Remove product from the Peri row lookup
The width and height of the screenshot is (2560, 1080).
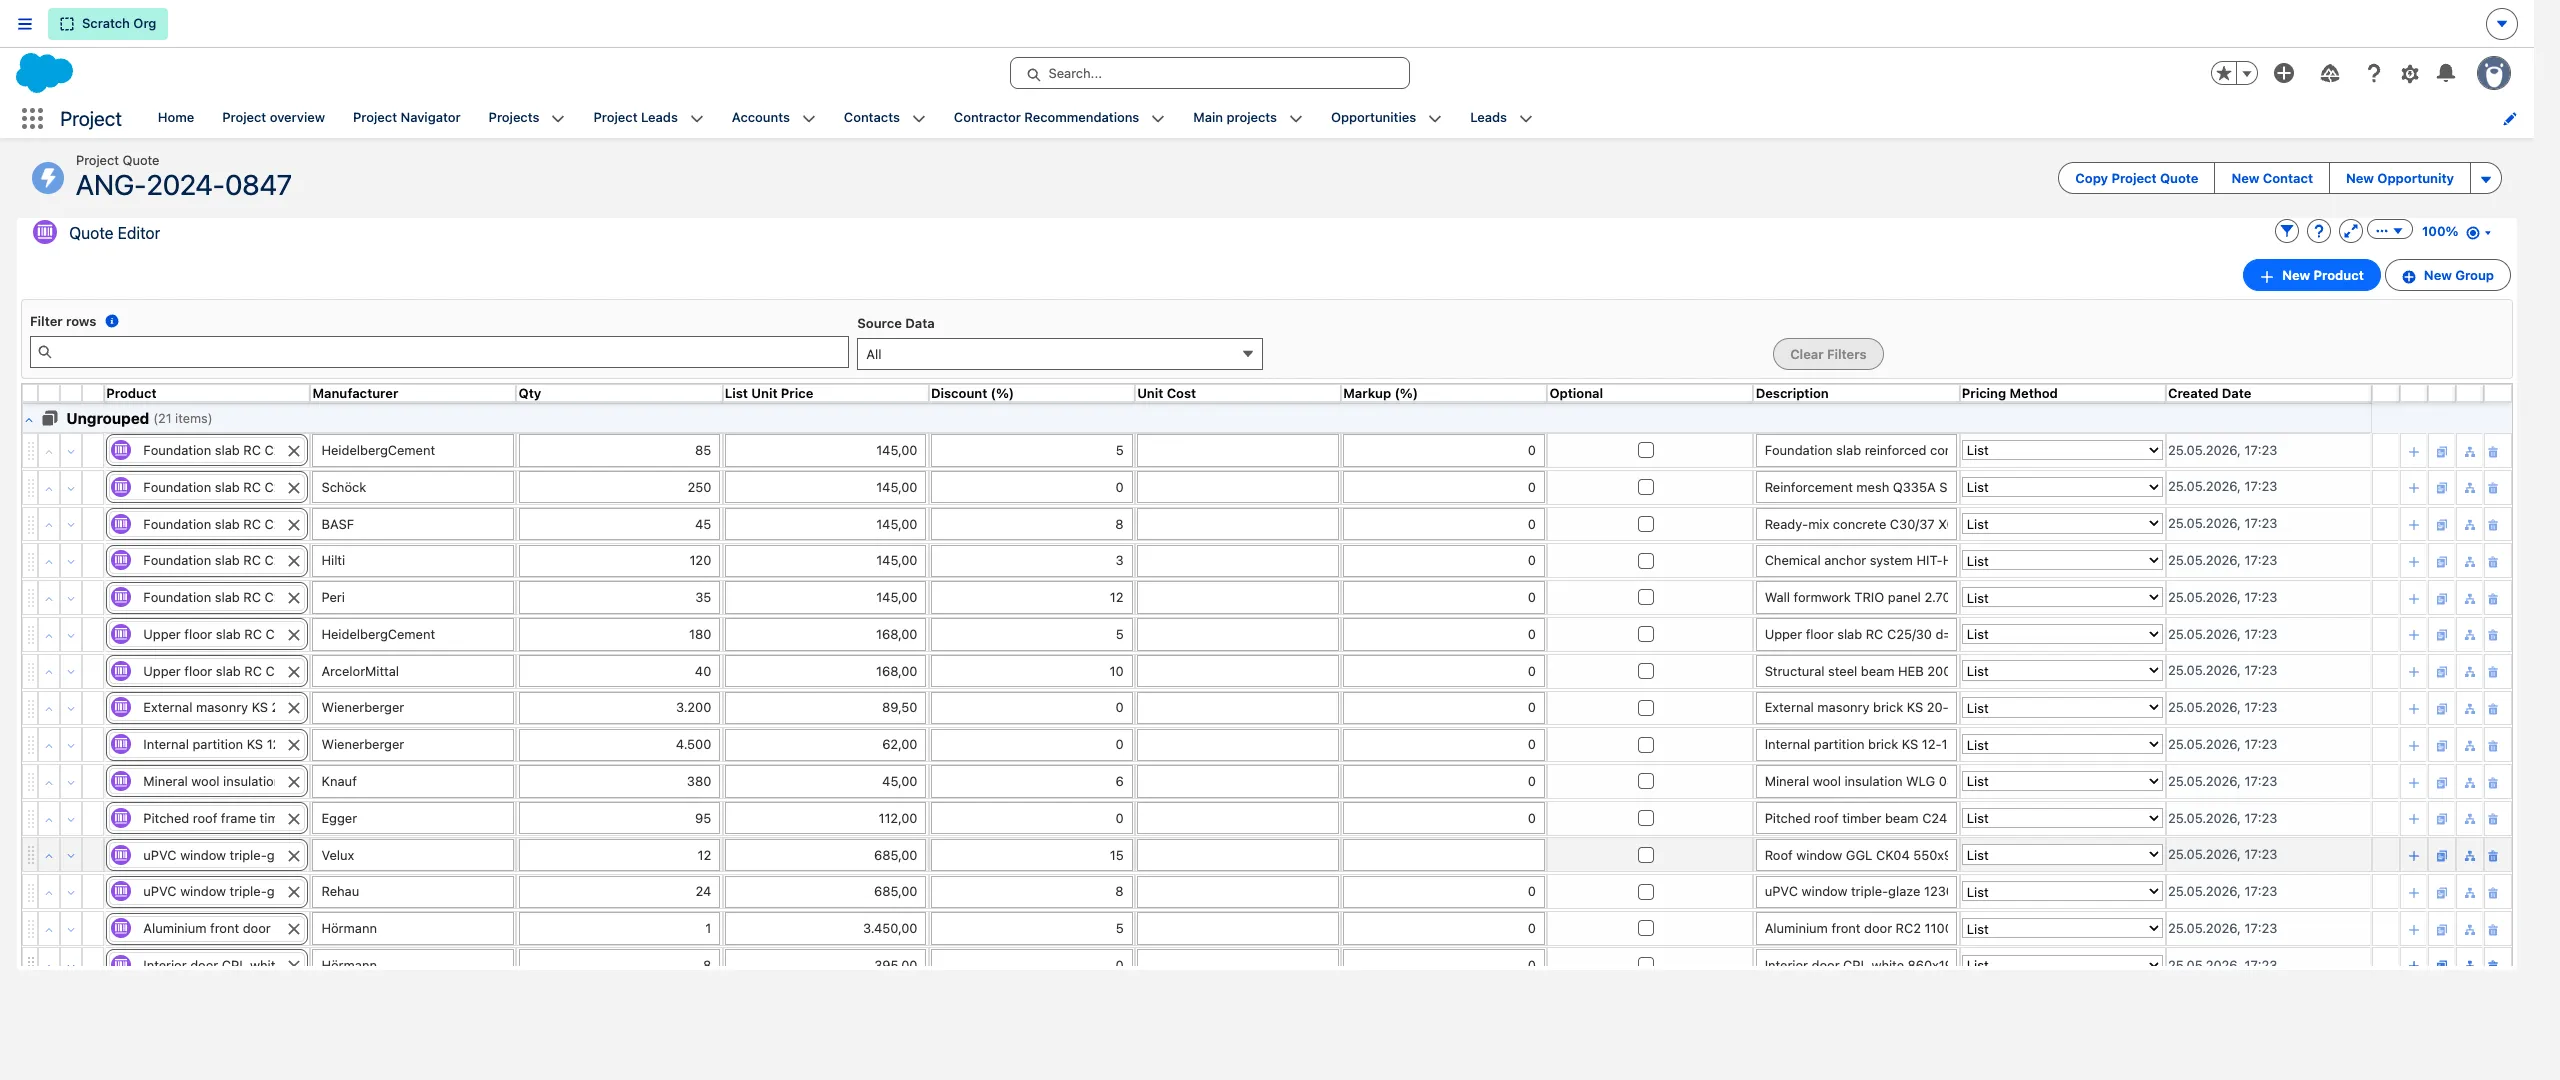coord(294,598)
